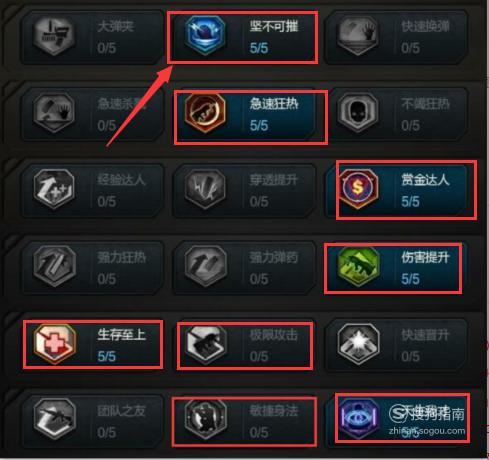Click the green 伤害提升 skill icon
This screenshot has width=489, height=460.
pyautogui.click(x=358, y=267)
